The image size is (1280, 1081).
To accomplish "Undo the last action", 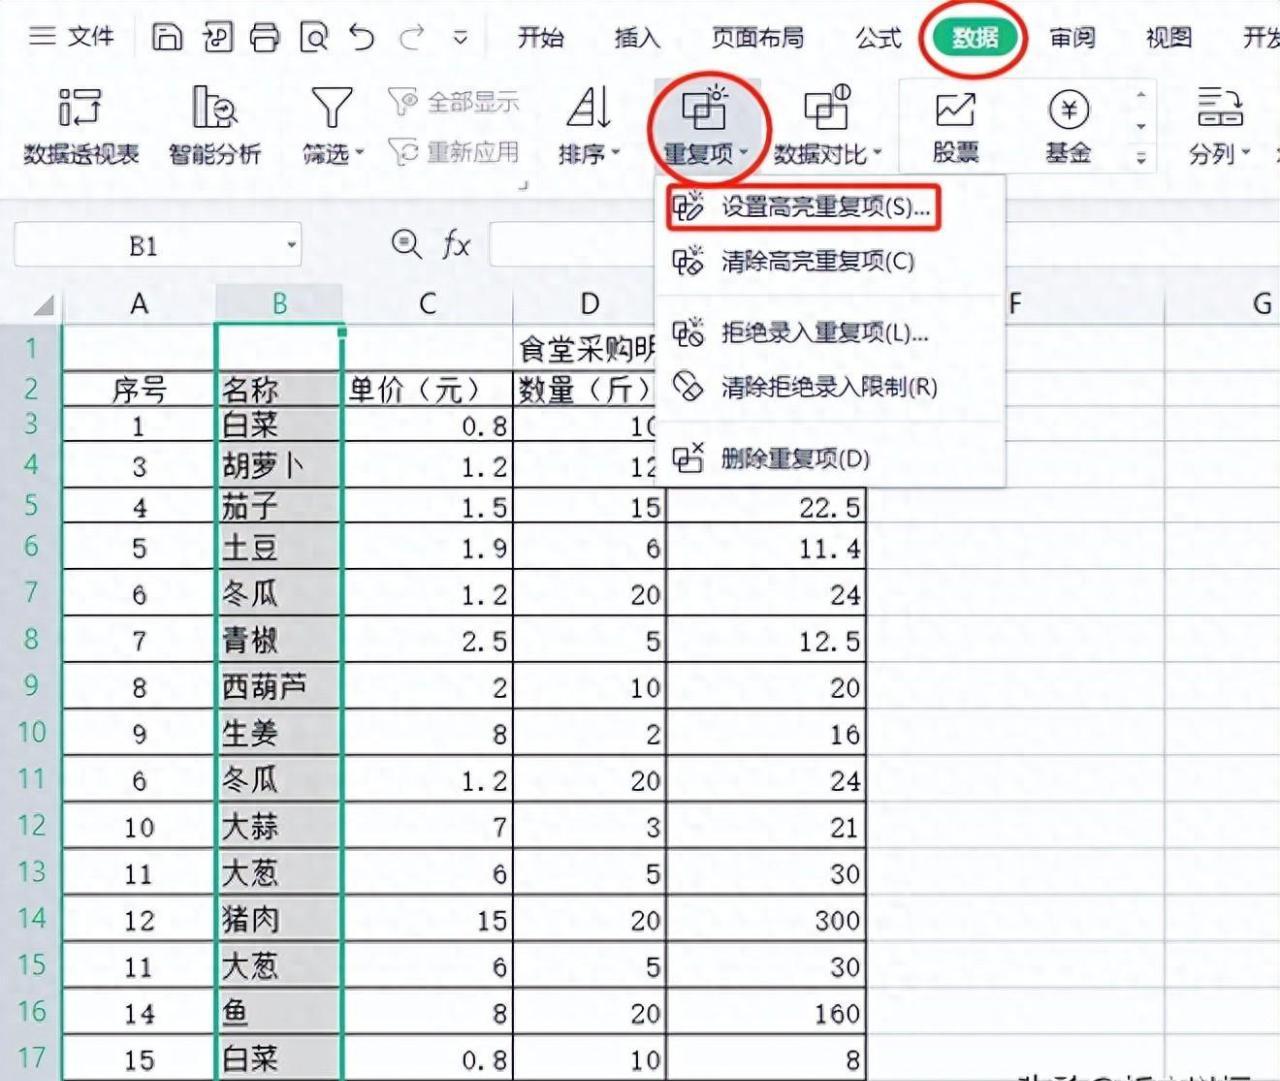I will tap(361, 37).
